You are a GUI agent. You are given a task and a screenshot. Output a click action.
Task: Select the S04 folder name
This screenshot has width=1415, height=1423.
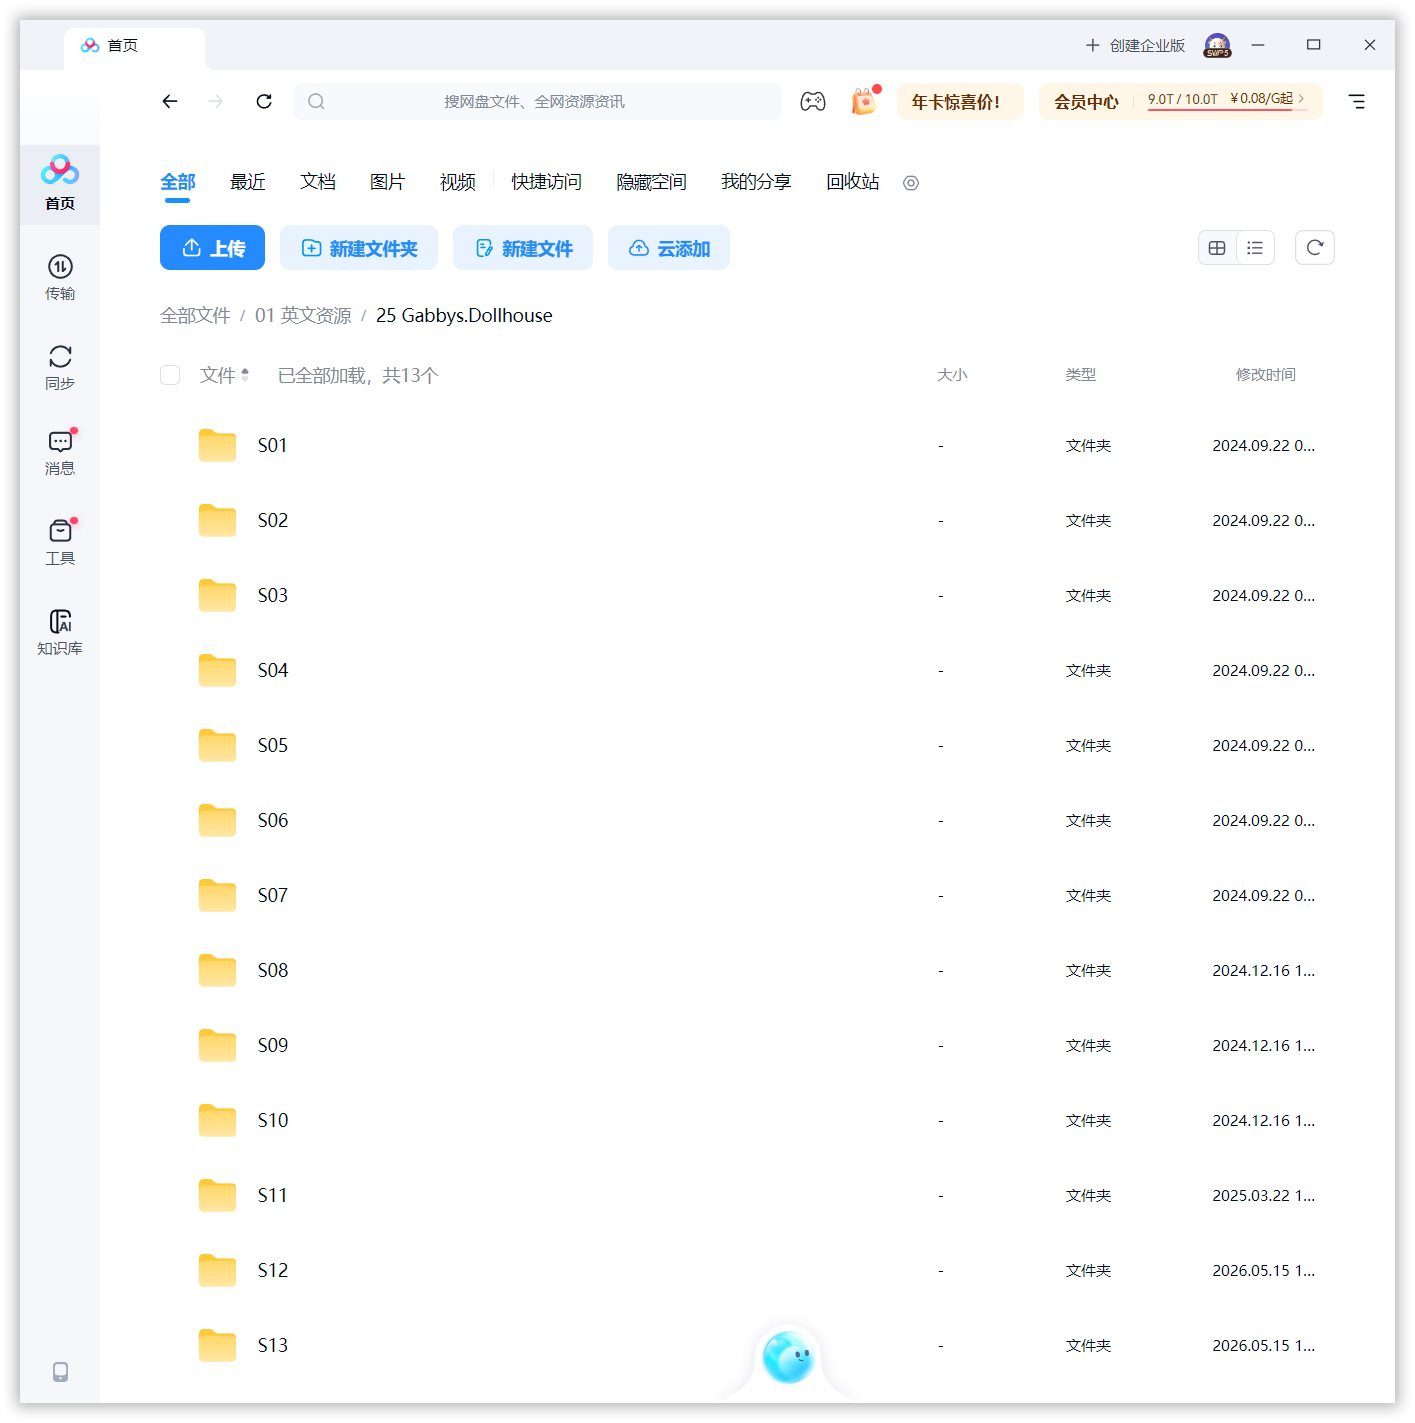273,670
